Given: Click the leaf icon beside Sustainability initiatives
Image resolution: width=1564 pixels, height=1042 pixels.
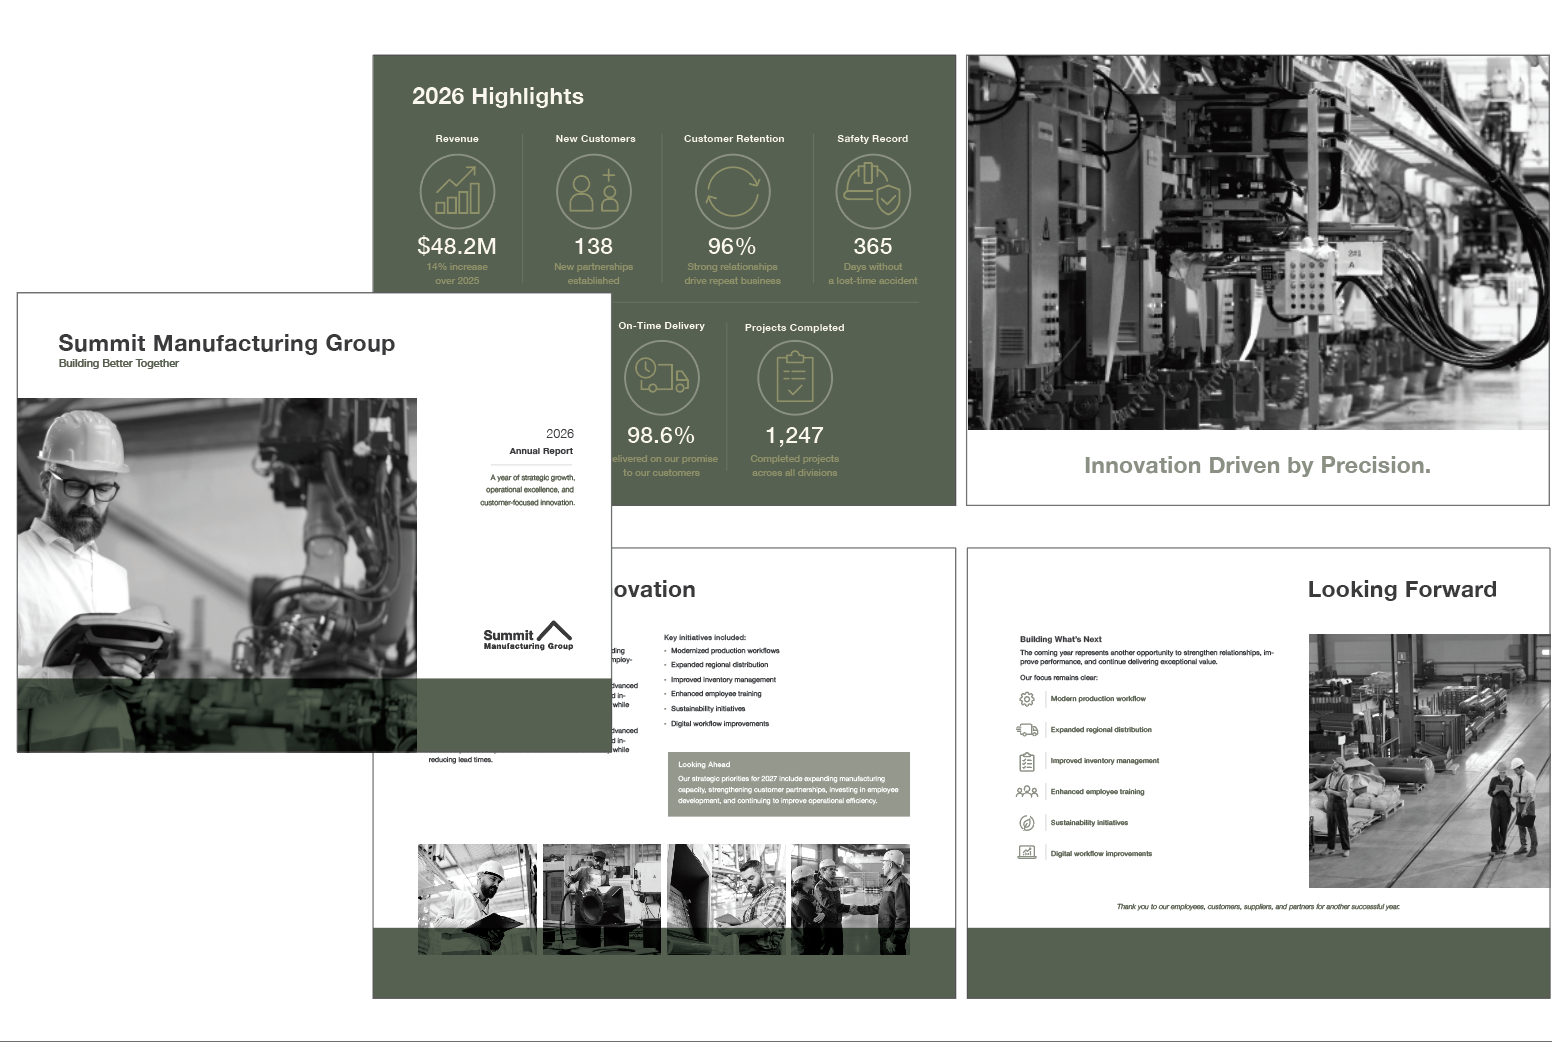Looking at the screenshot, I should (x=1027, y=823).
